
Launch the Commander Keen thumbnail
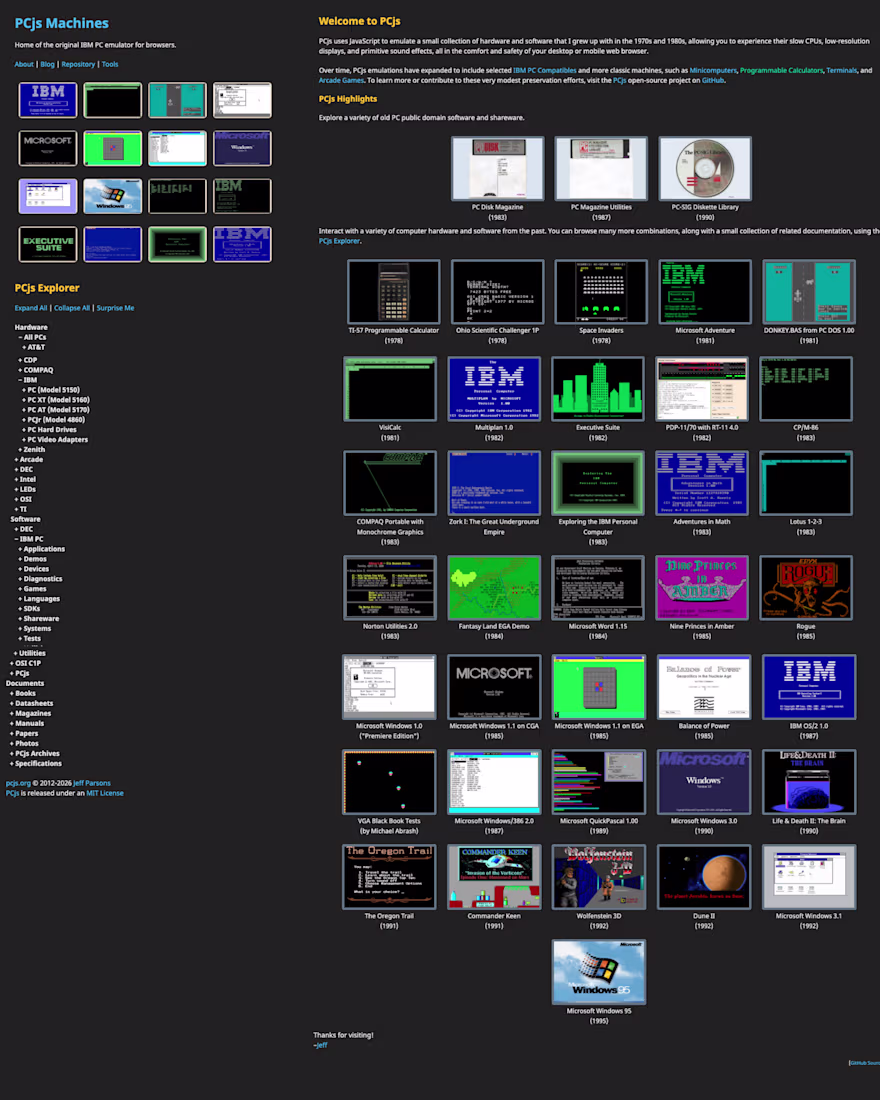coord(494,877)
